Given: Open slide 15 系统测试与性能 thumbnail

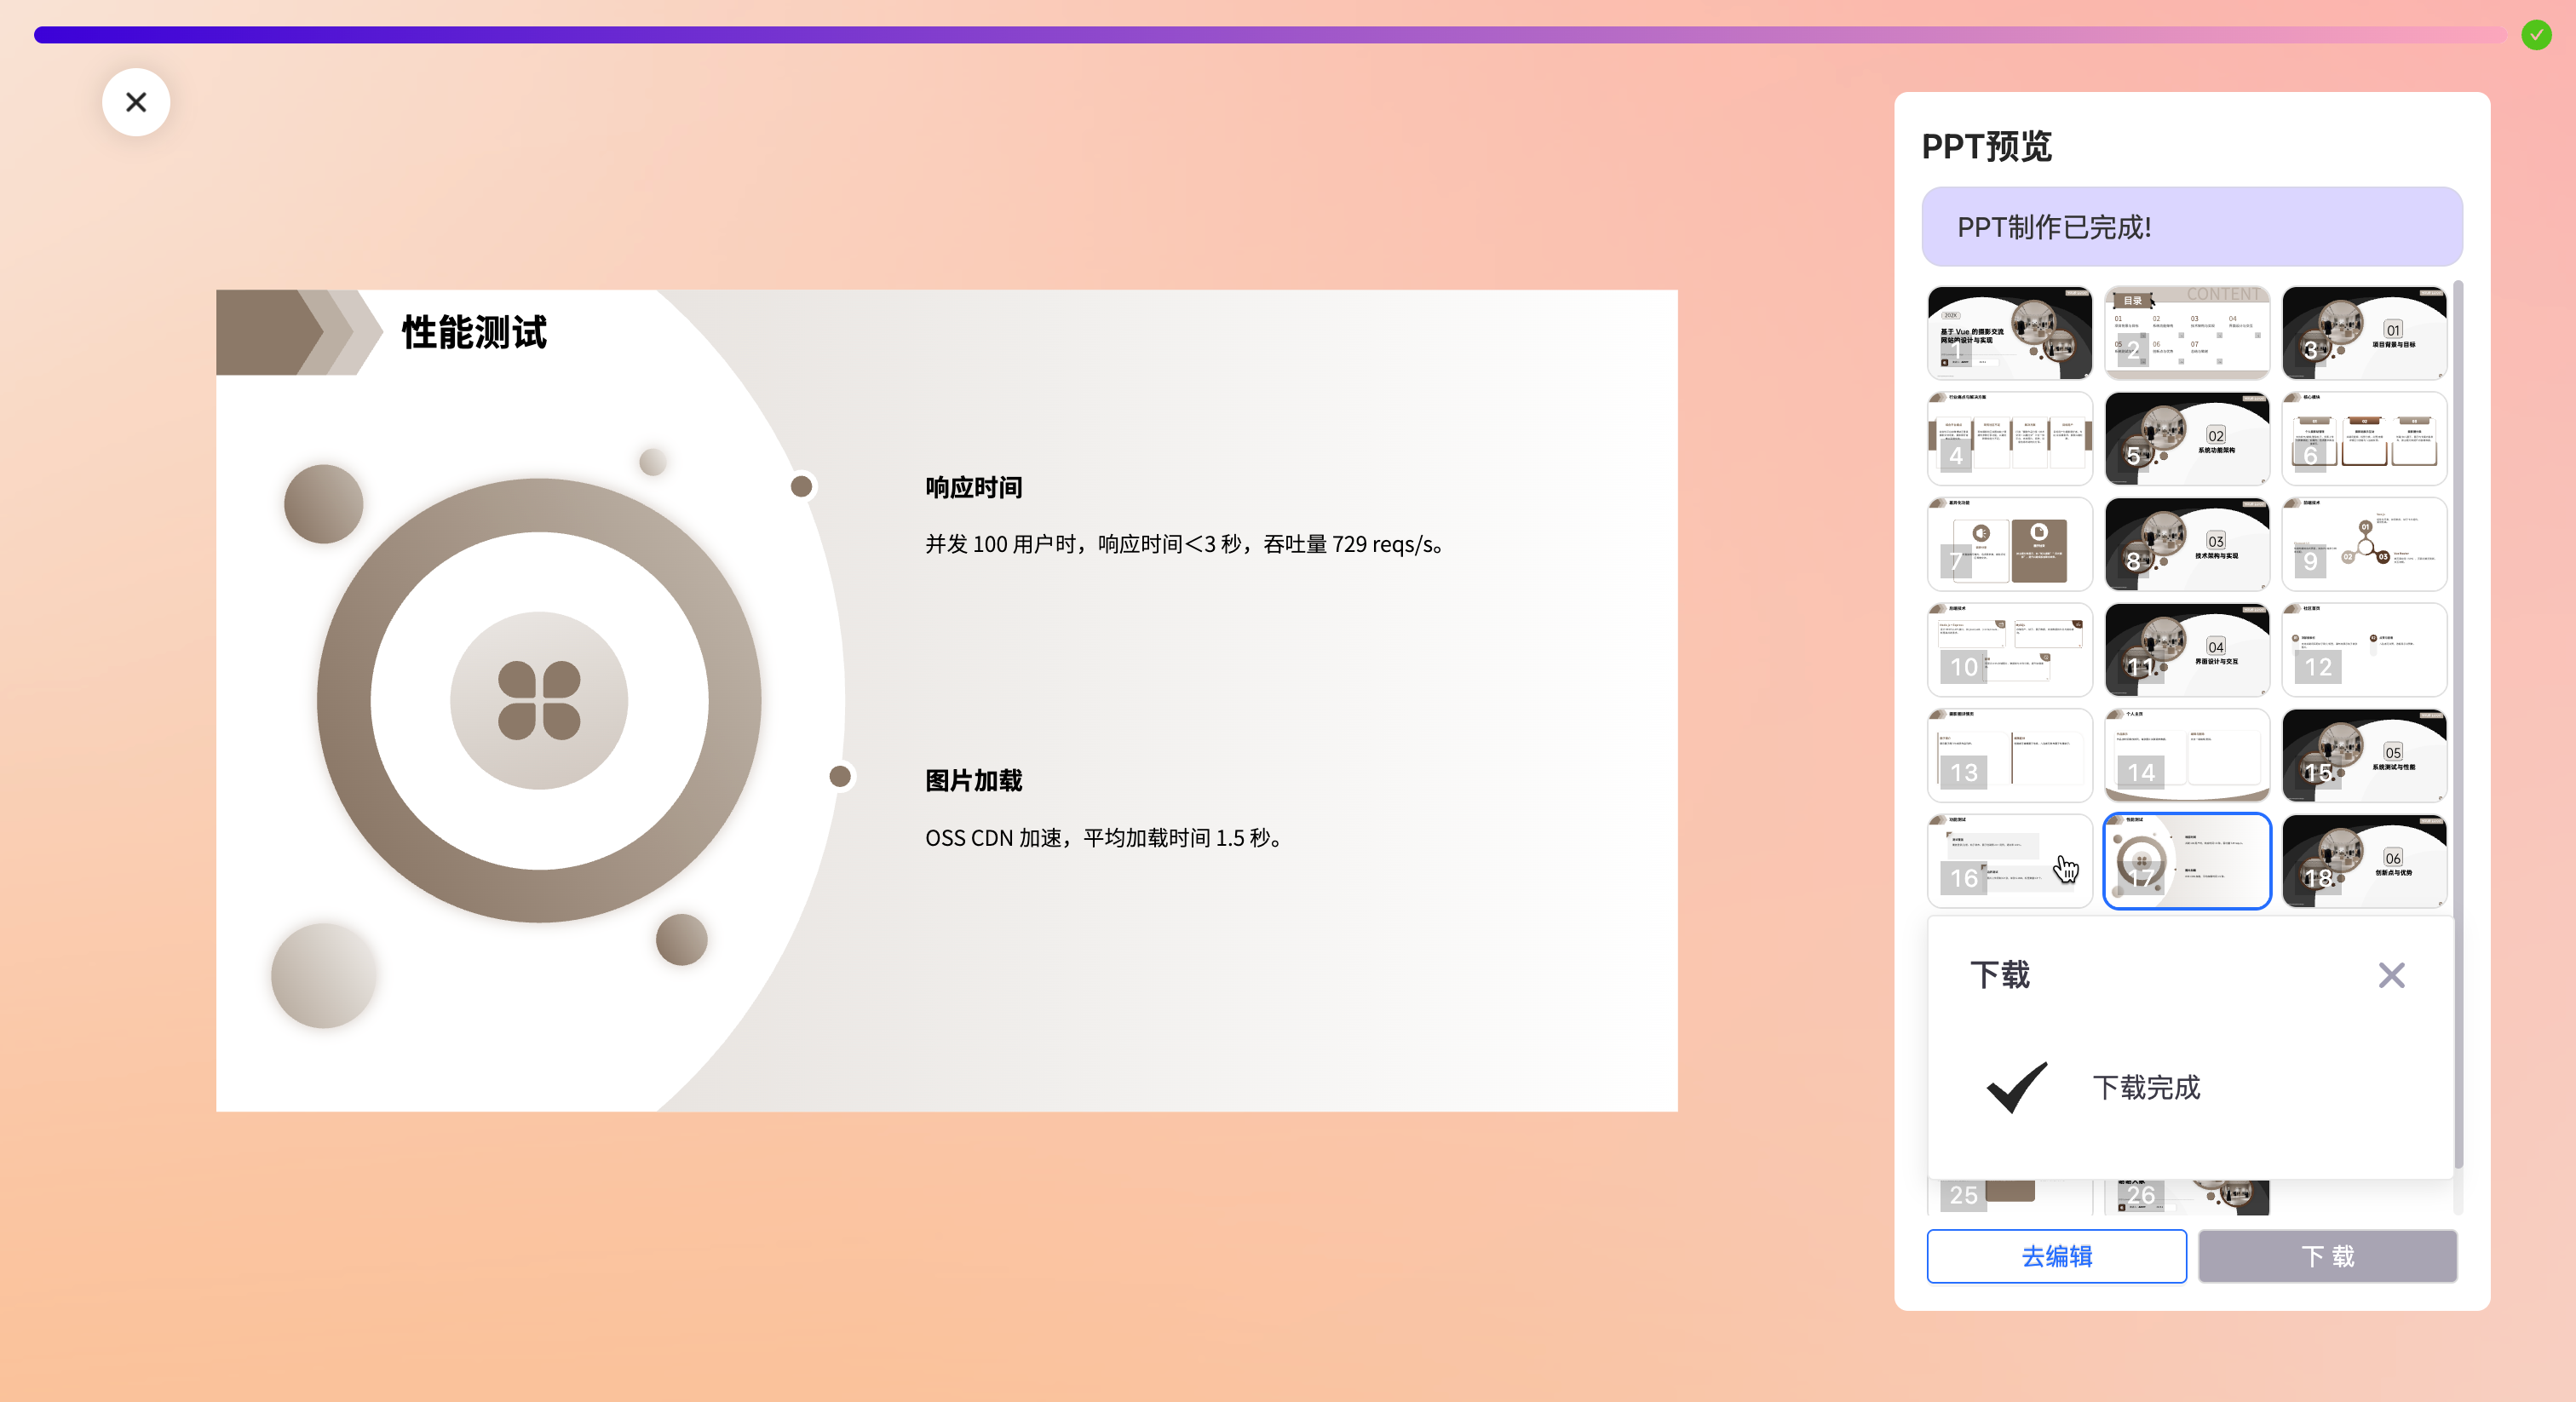Looking at the screenshot, I should [x=2364, y=756].
